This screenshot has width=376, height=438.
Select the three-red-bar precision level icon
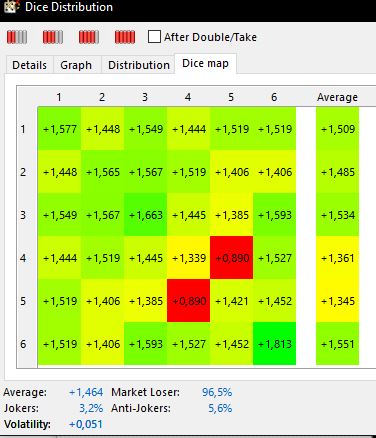pos(53,37)
